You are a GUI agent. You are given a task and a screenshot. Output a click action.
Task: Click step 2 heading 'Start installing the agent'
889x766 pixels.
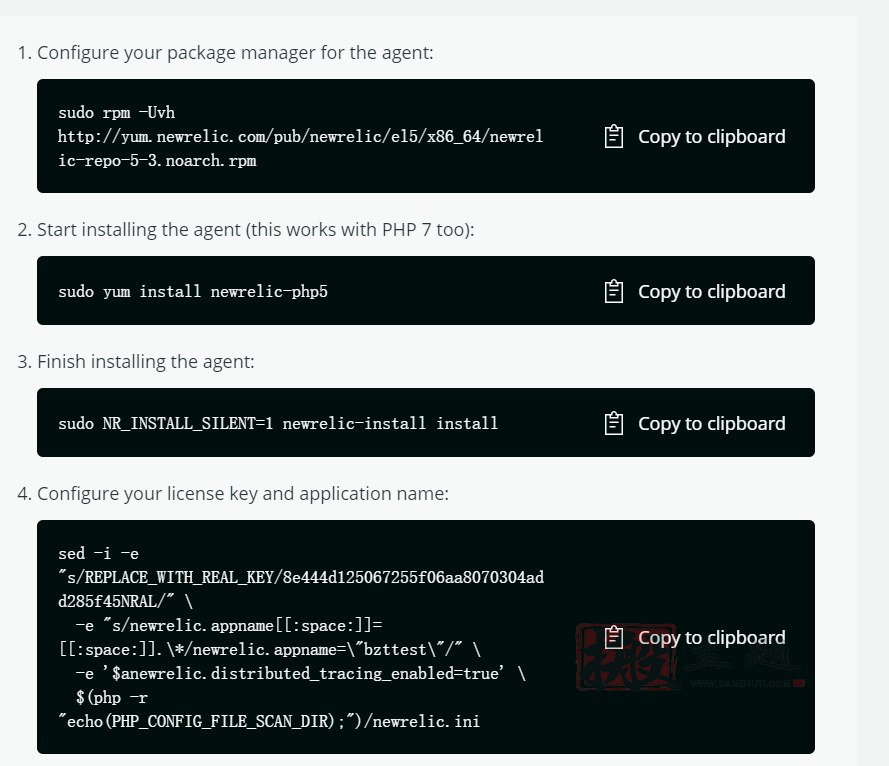[x=246, y=230]
